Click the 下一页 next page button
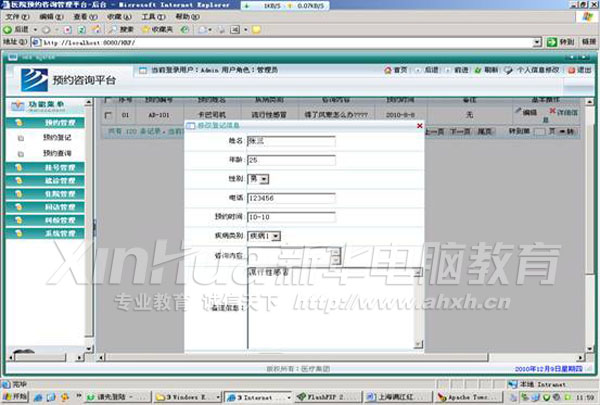This screenshot has height=405, width=600. [461, 131]
